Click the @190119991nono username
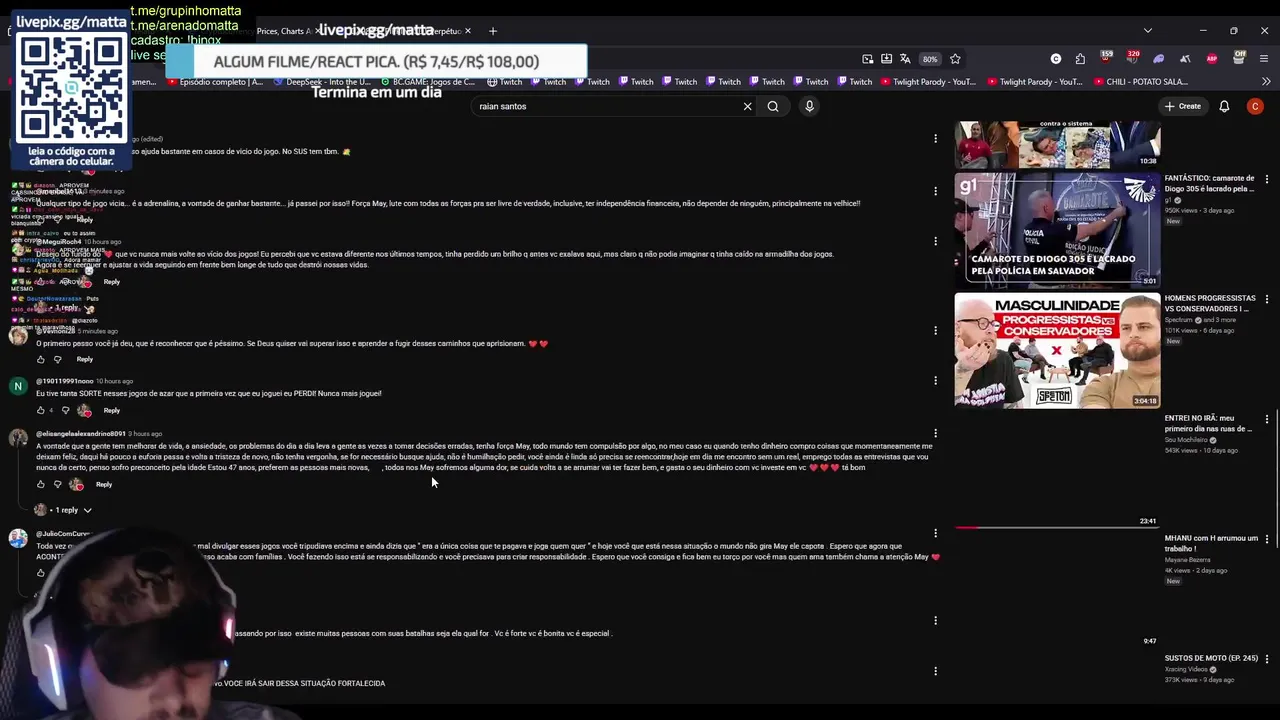1280x720 pixels. (64, 381)
